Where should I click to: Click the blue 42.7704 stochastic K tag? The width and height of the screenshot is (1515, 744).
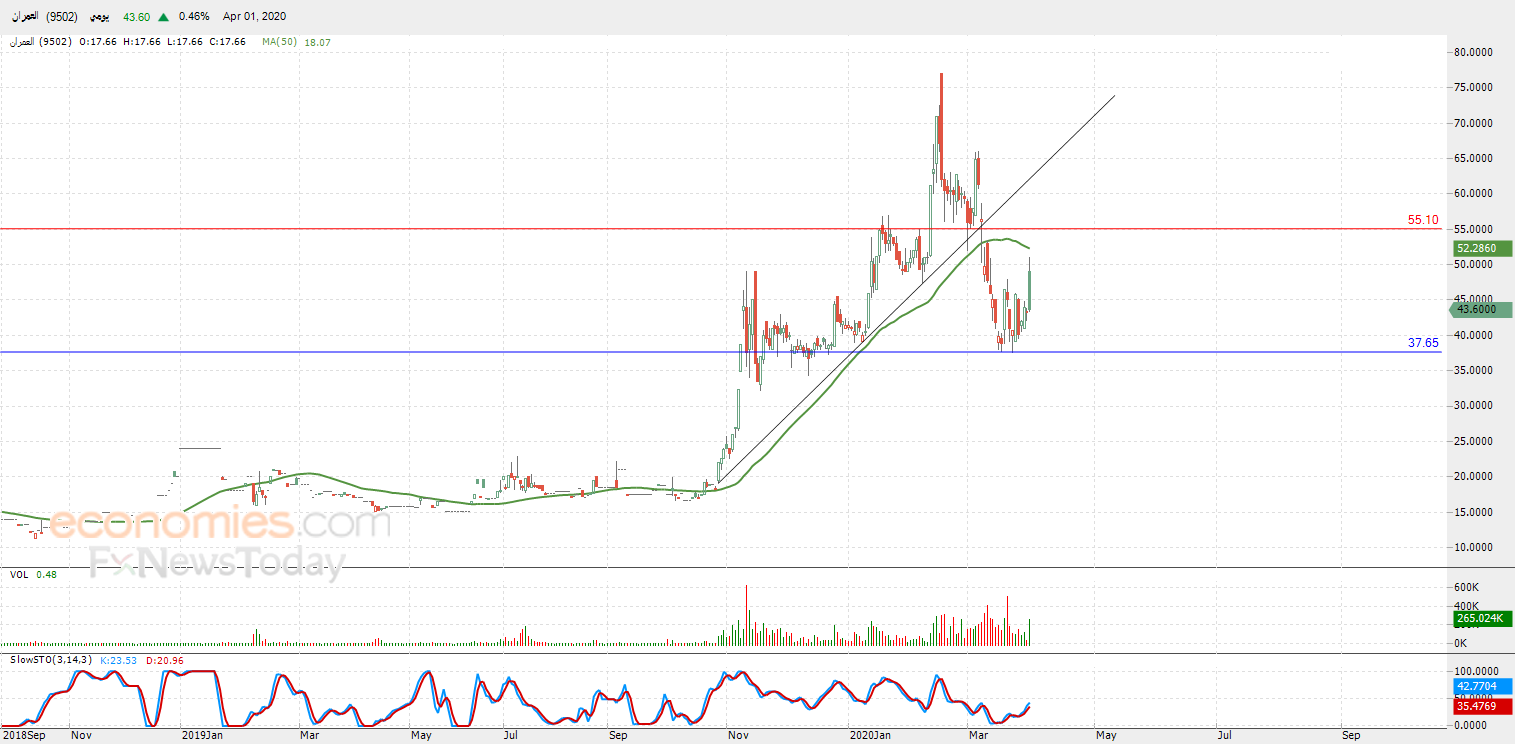click(1482, 687)
